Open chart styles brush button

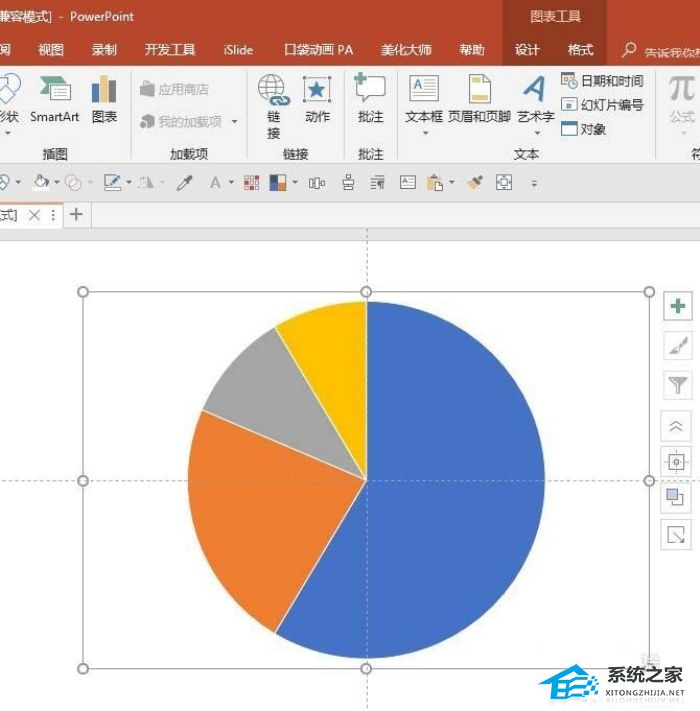678,346
